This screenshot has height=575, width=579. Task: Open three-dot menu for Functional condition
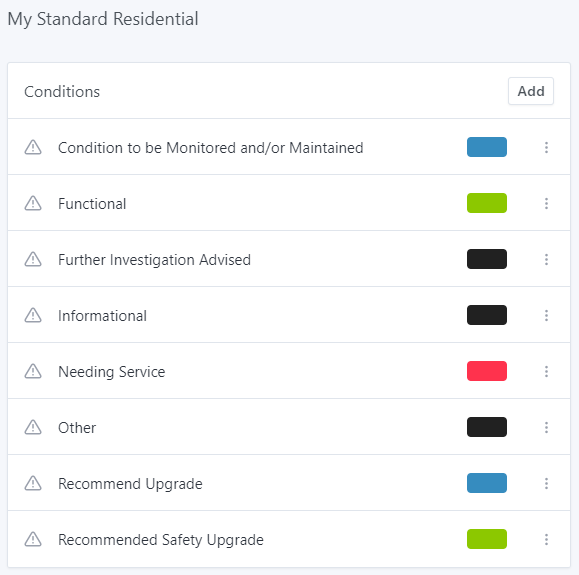[x=546, y=203]
